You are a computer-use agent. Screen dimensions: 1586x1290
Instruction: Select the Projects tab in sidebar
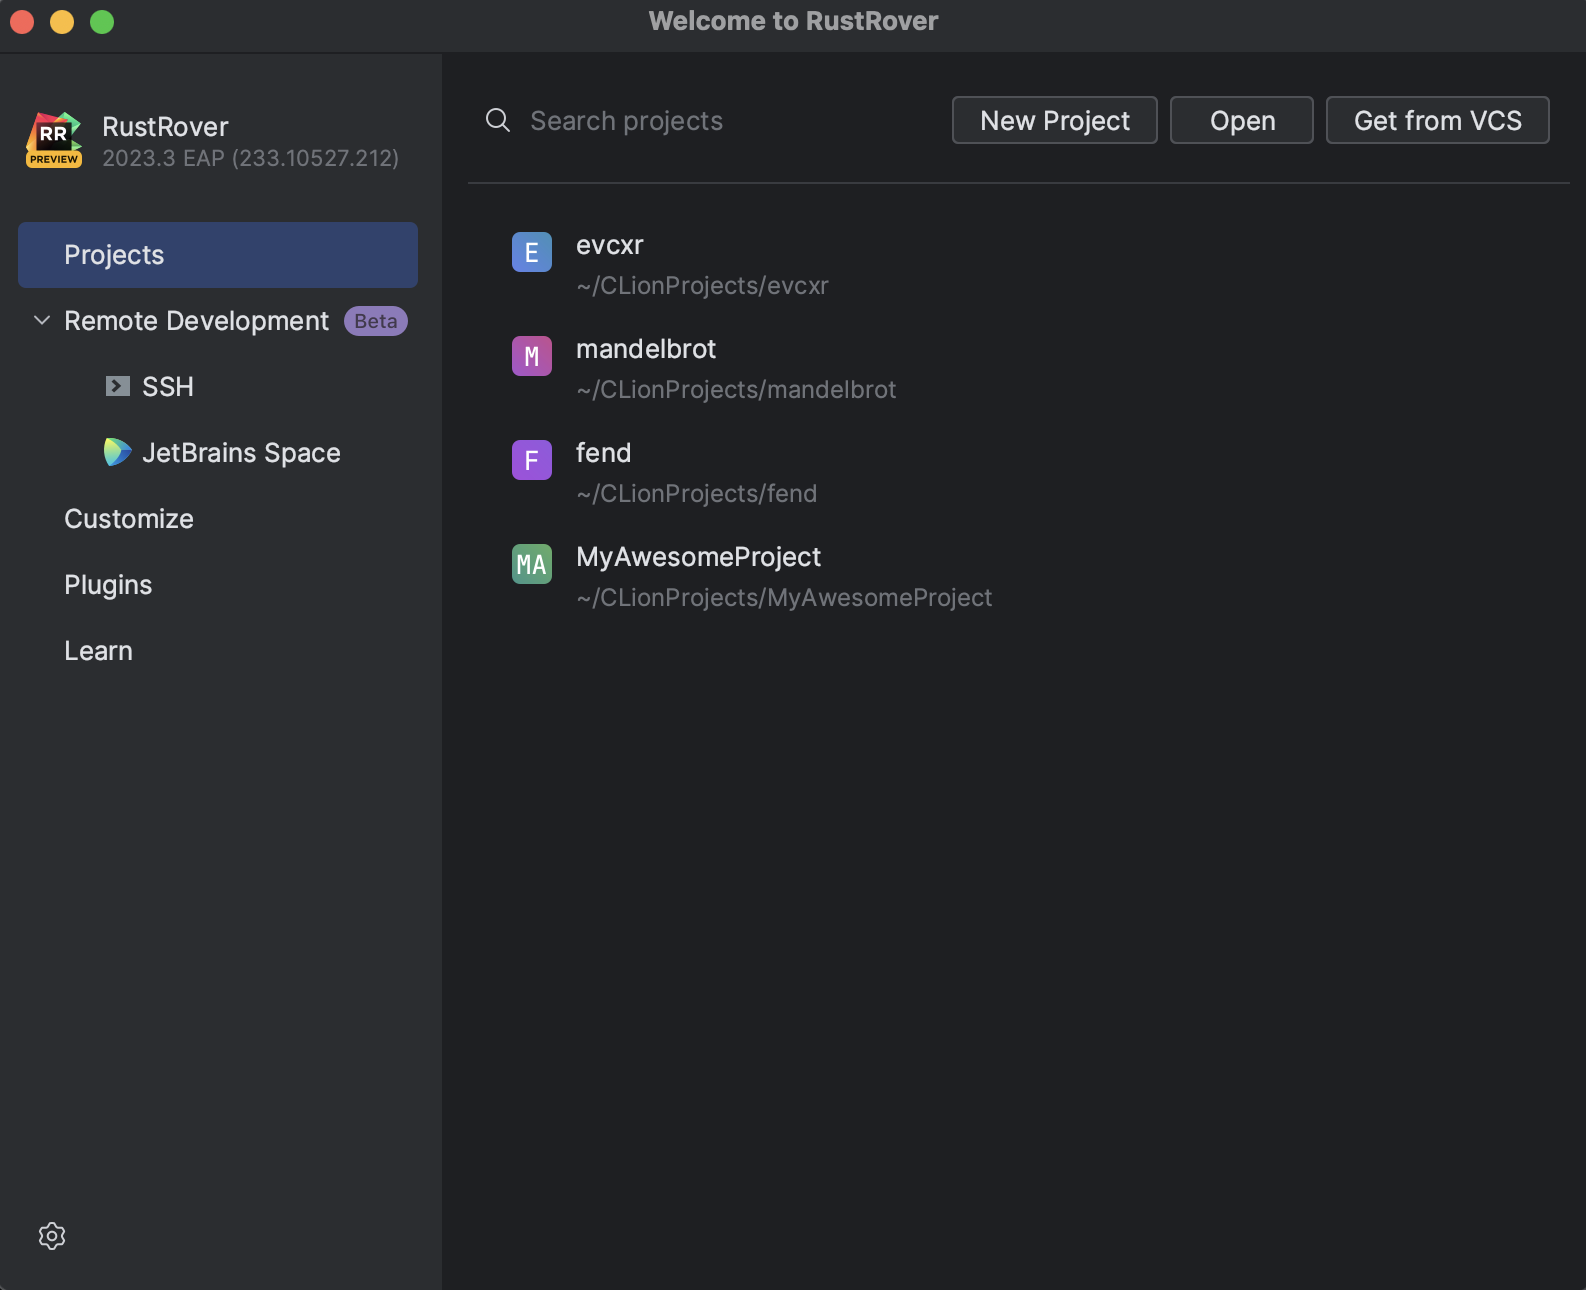click(218, 255)
